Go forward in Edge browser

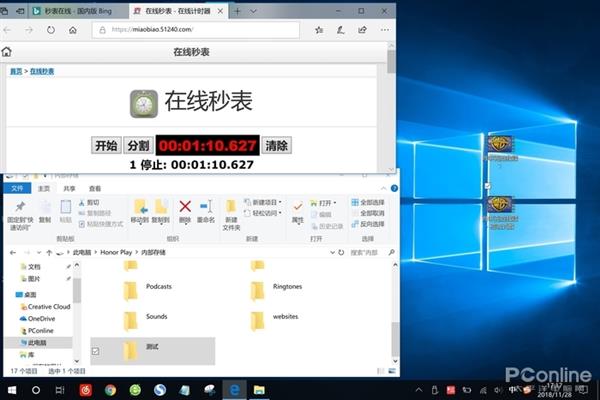point(29,29)
